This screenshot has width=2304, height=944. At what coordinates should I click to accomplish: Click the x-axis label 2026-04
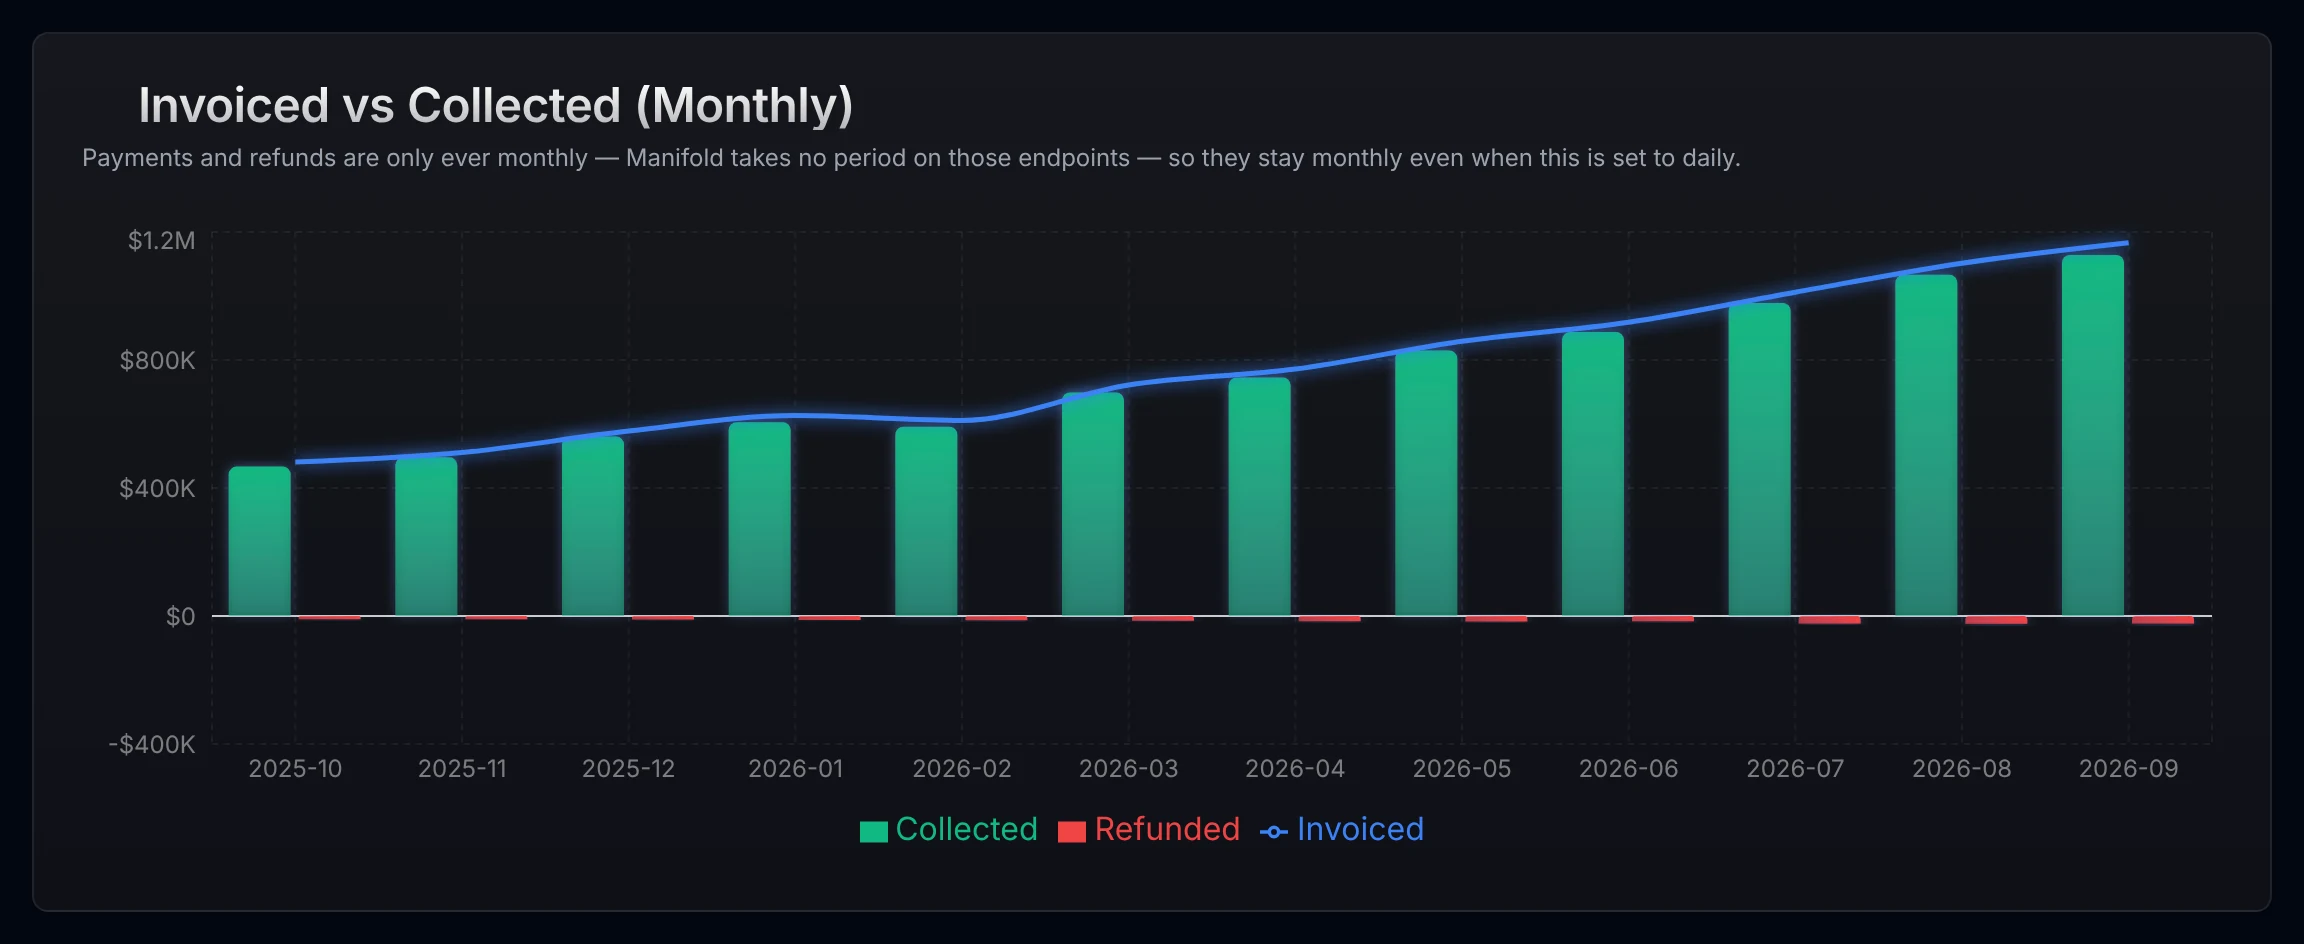1295,769
